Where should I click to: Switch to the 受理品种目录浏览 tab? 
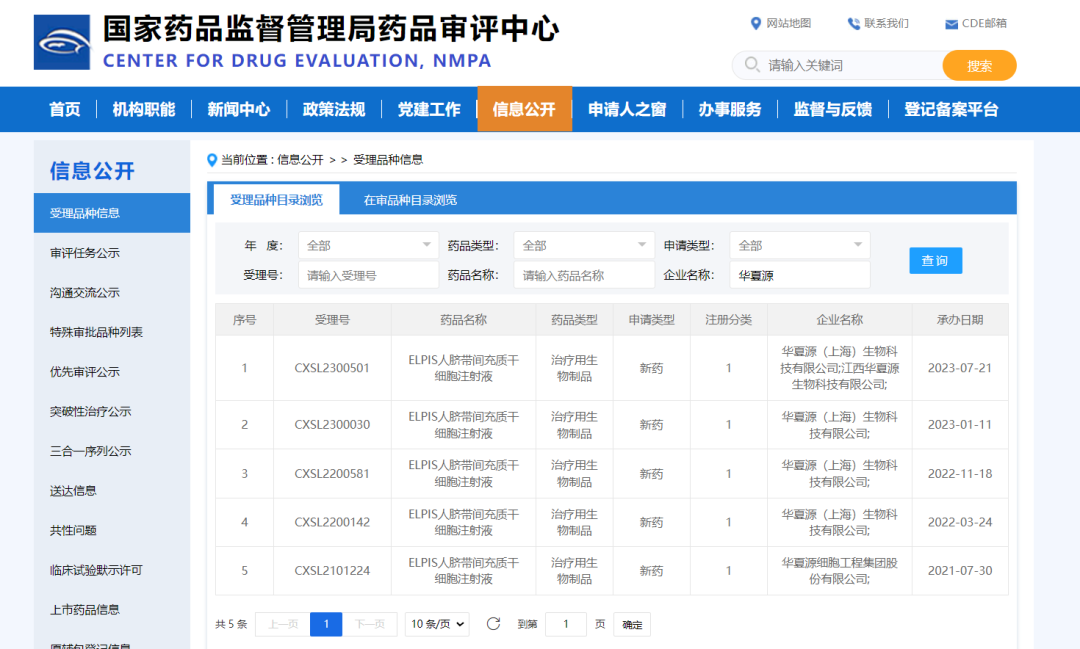point(276,200)
